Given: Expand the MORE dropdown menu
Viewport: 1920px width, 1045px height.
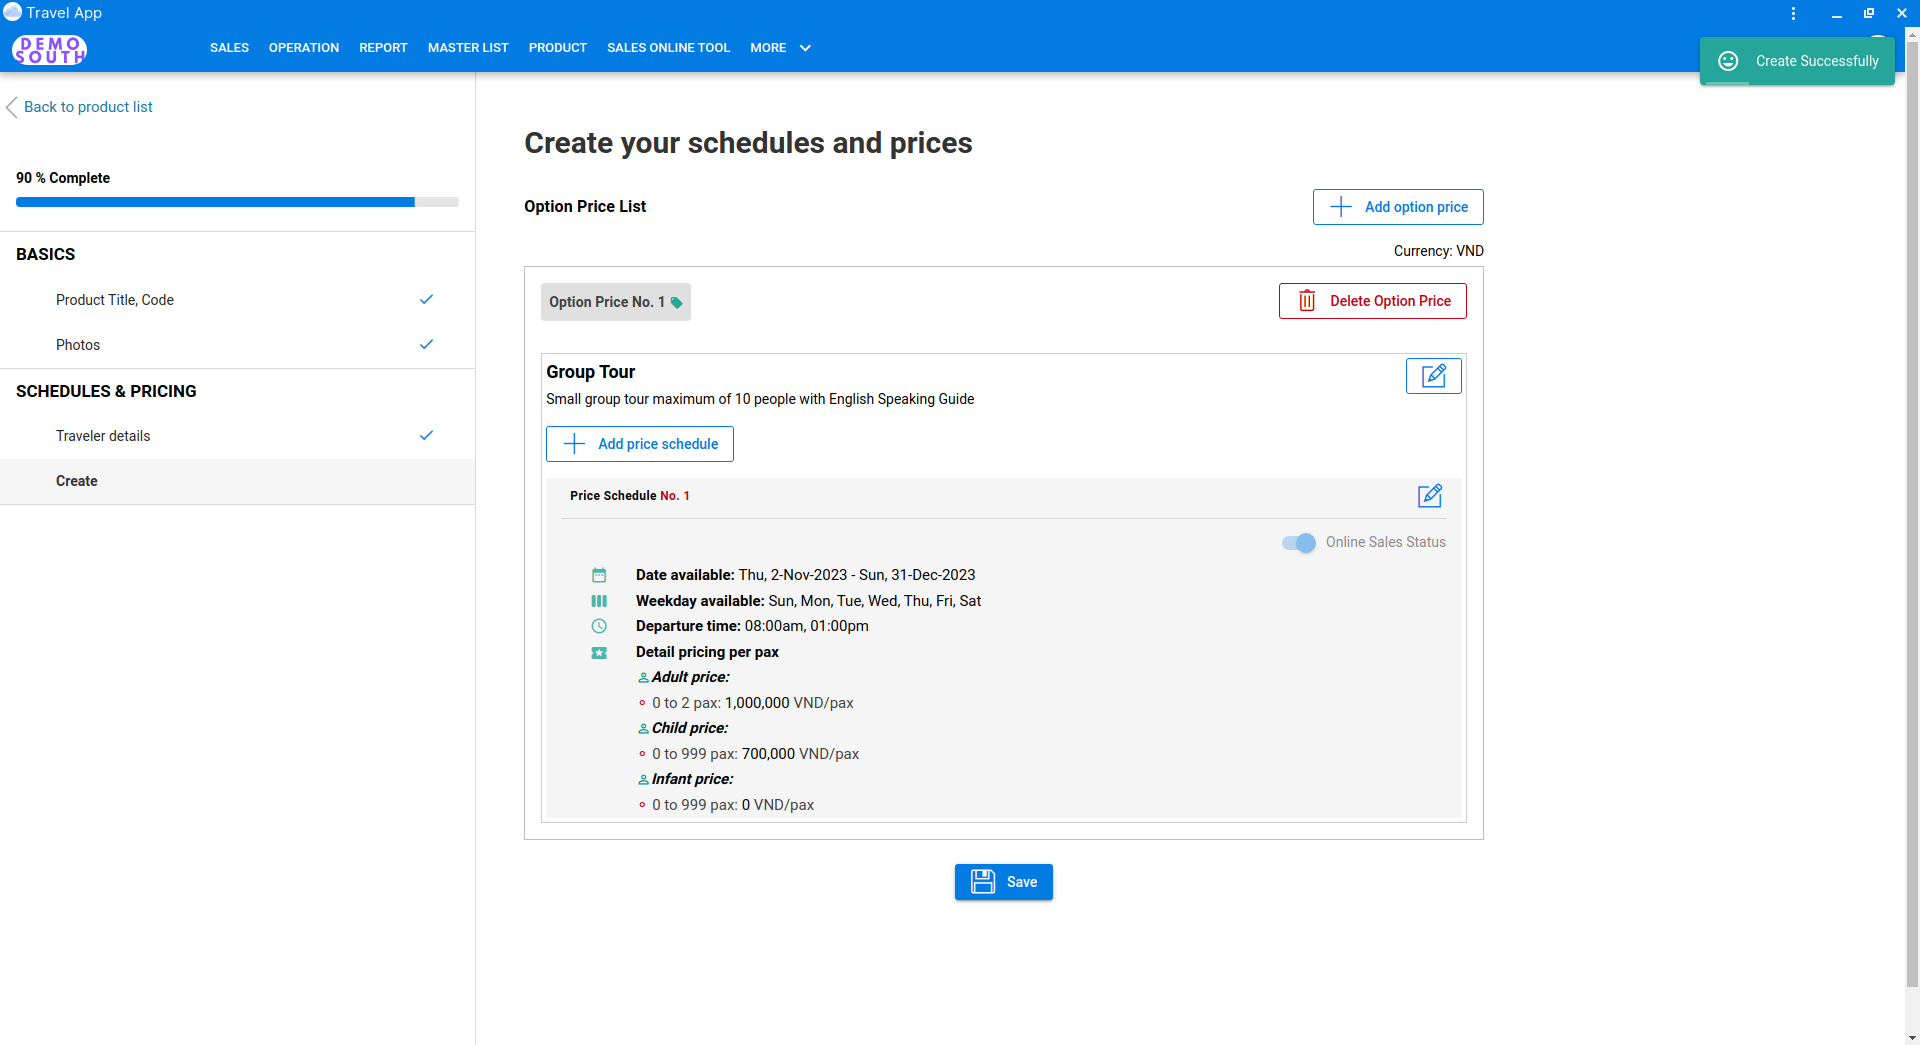Looking at the screenshot, I should coord(780,48).
